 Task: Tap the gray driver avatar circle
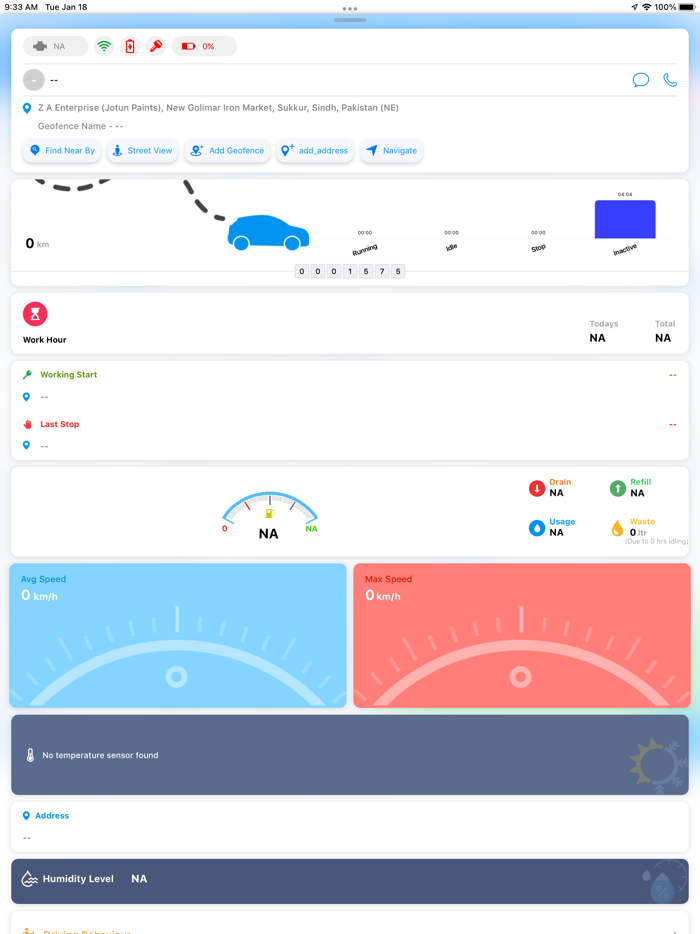[34, 80]
